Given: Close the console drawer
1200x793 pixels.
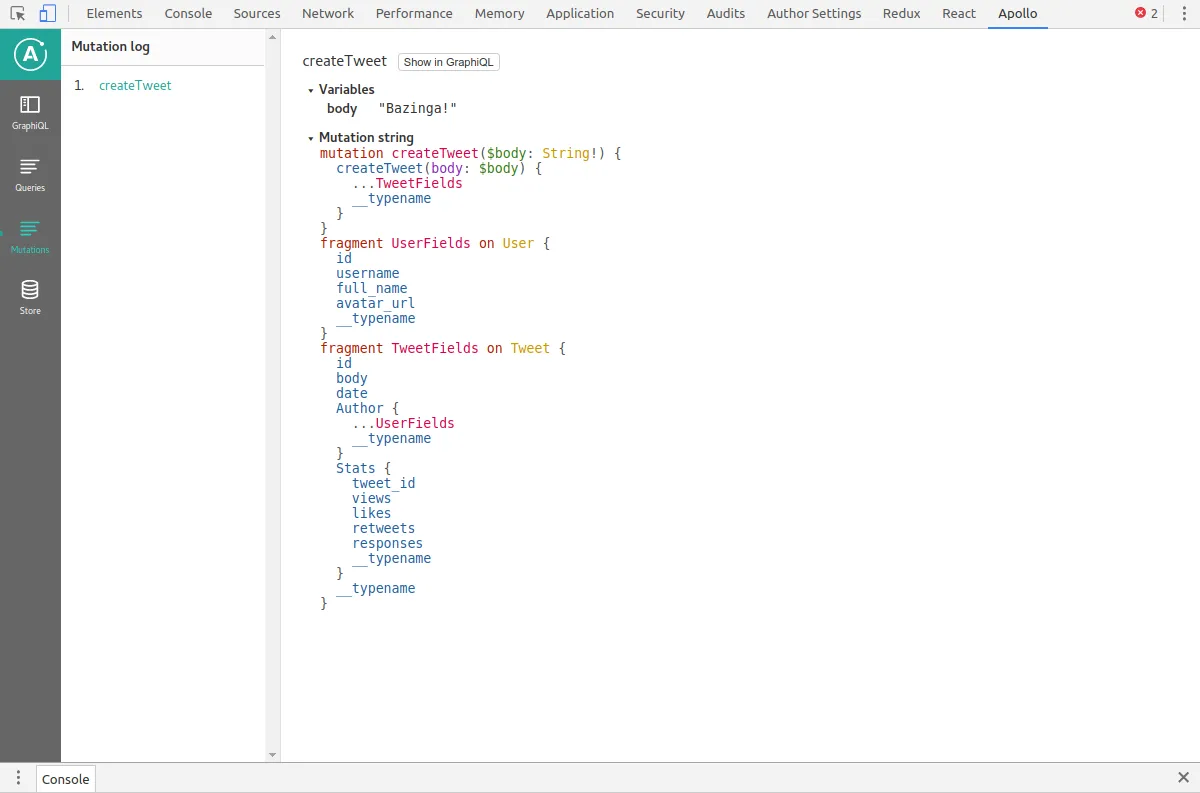Looking at the screenshot, I should coord(1184,778).
